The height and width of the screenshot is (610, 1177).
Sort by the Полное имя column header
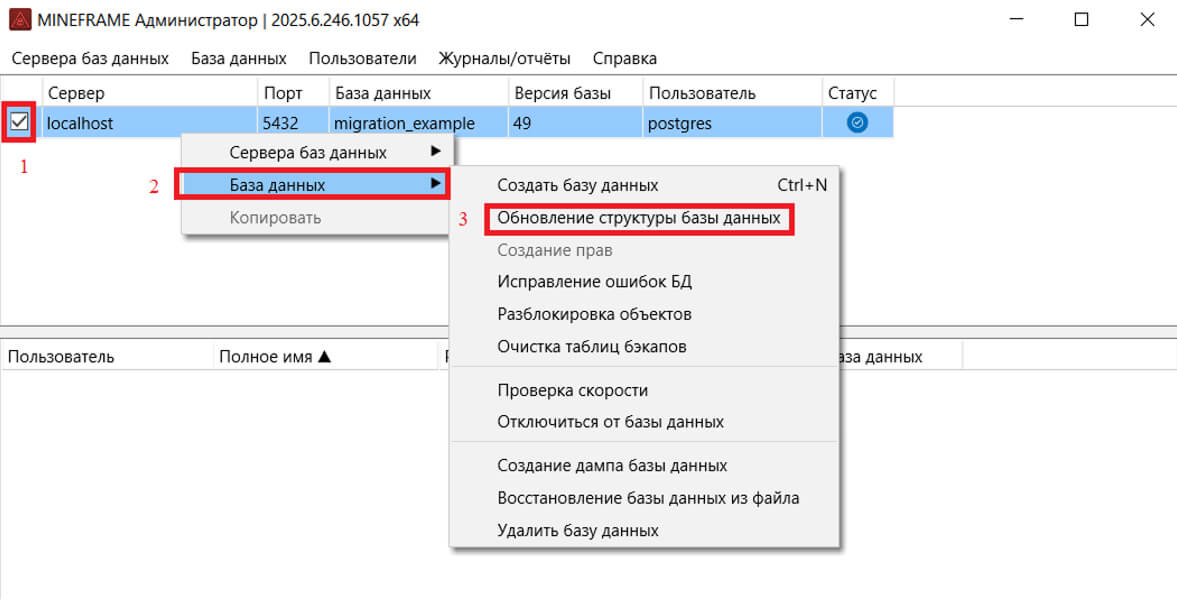coord(325,356)
